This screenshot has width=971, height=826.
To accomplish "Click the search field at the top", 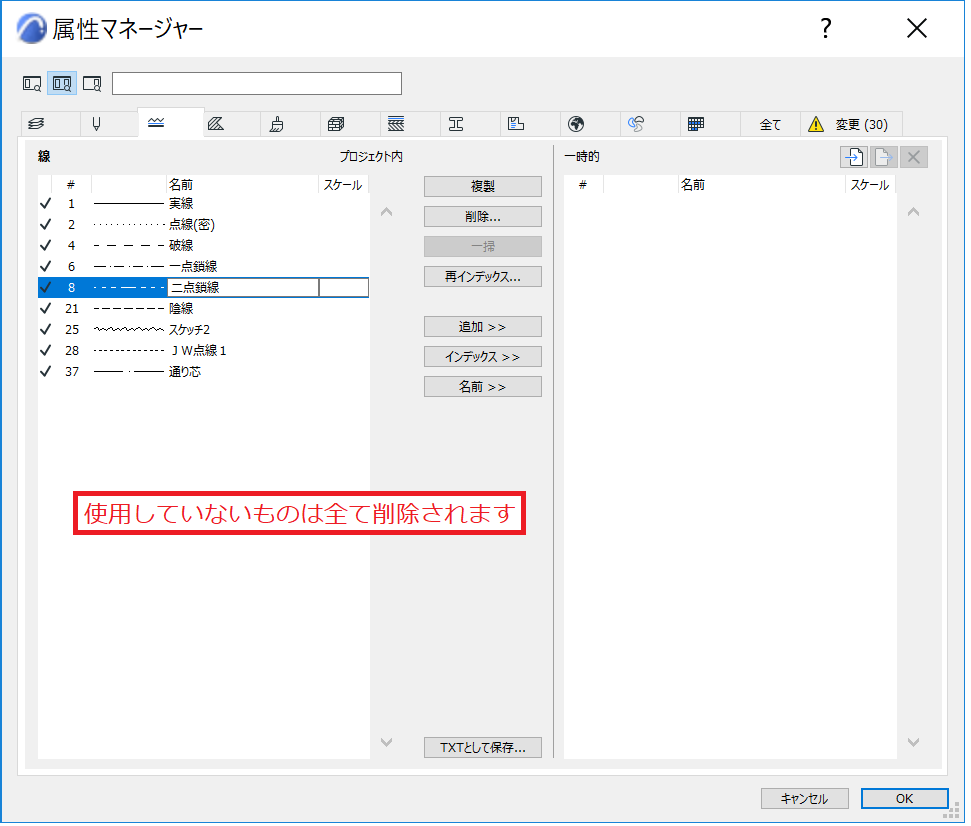I will point(256,84).
